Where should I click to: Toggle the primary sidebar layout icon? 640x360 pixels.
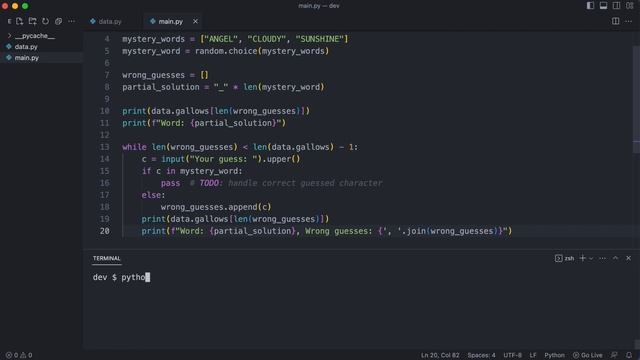pyautogui.click(x=590, y=6)
